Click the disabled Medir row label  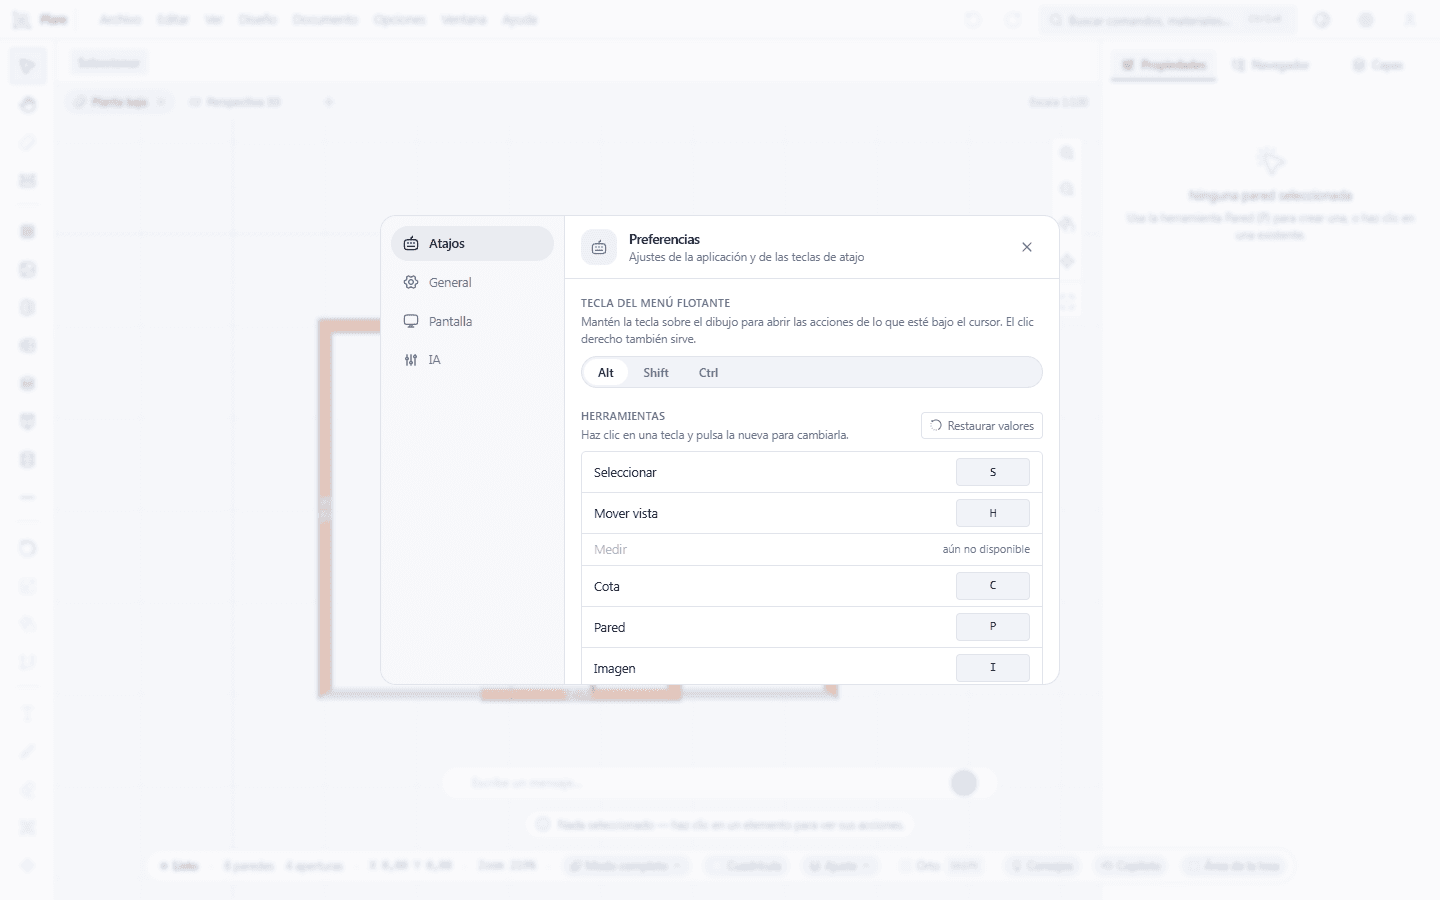pyautogui.click(x=610, y=549)
